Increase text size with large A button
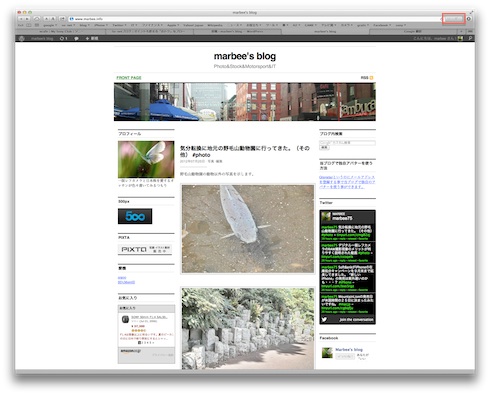Viewport: 490px width, 395px height. point(53,19)
